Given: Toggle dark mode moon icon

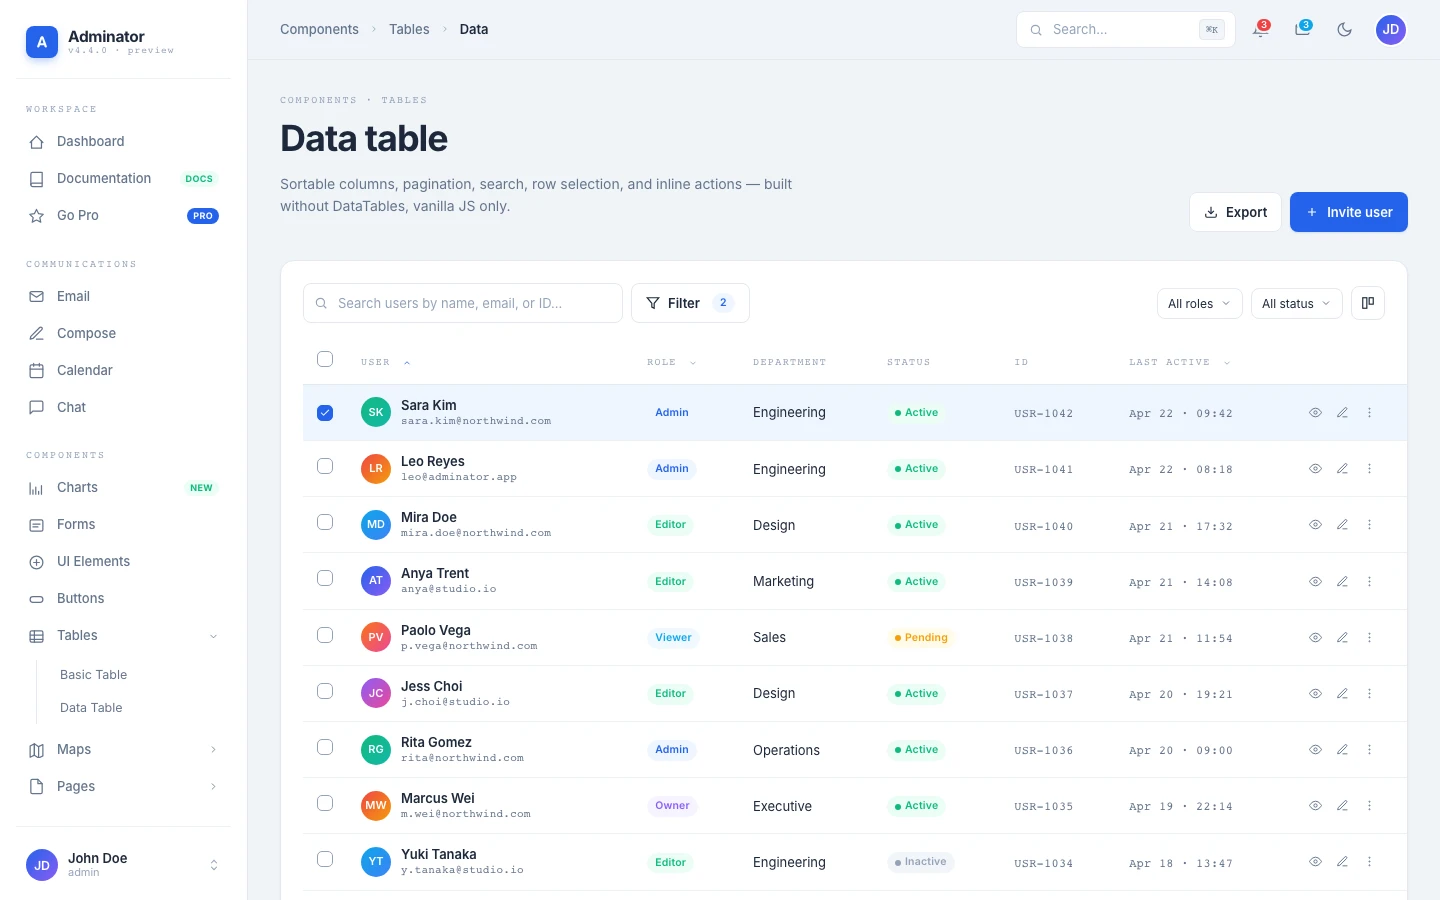Looking at the screenshot, I should 1345,30.
